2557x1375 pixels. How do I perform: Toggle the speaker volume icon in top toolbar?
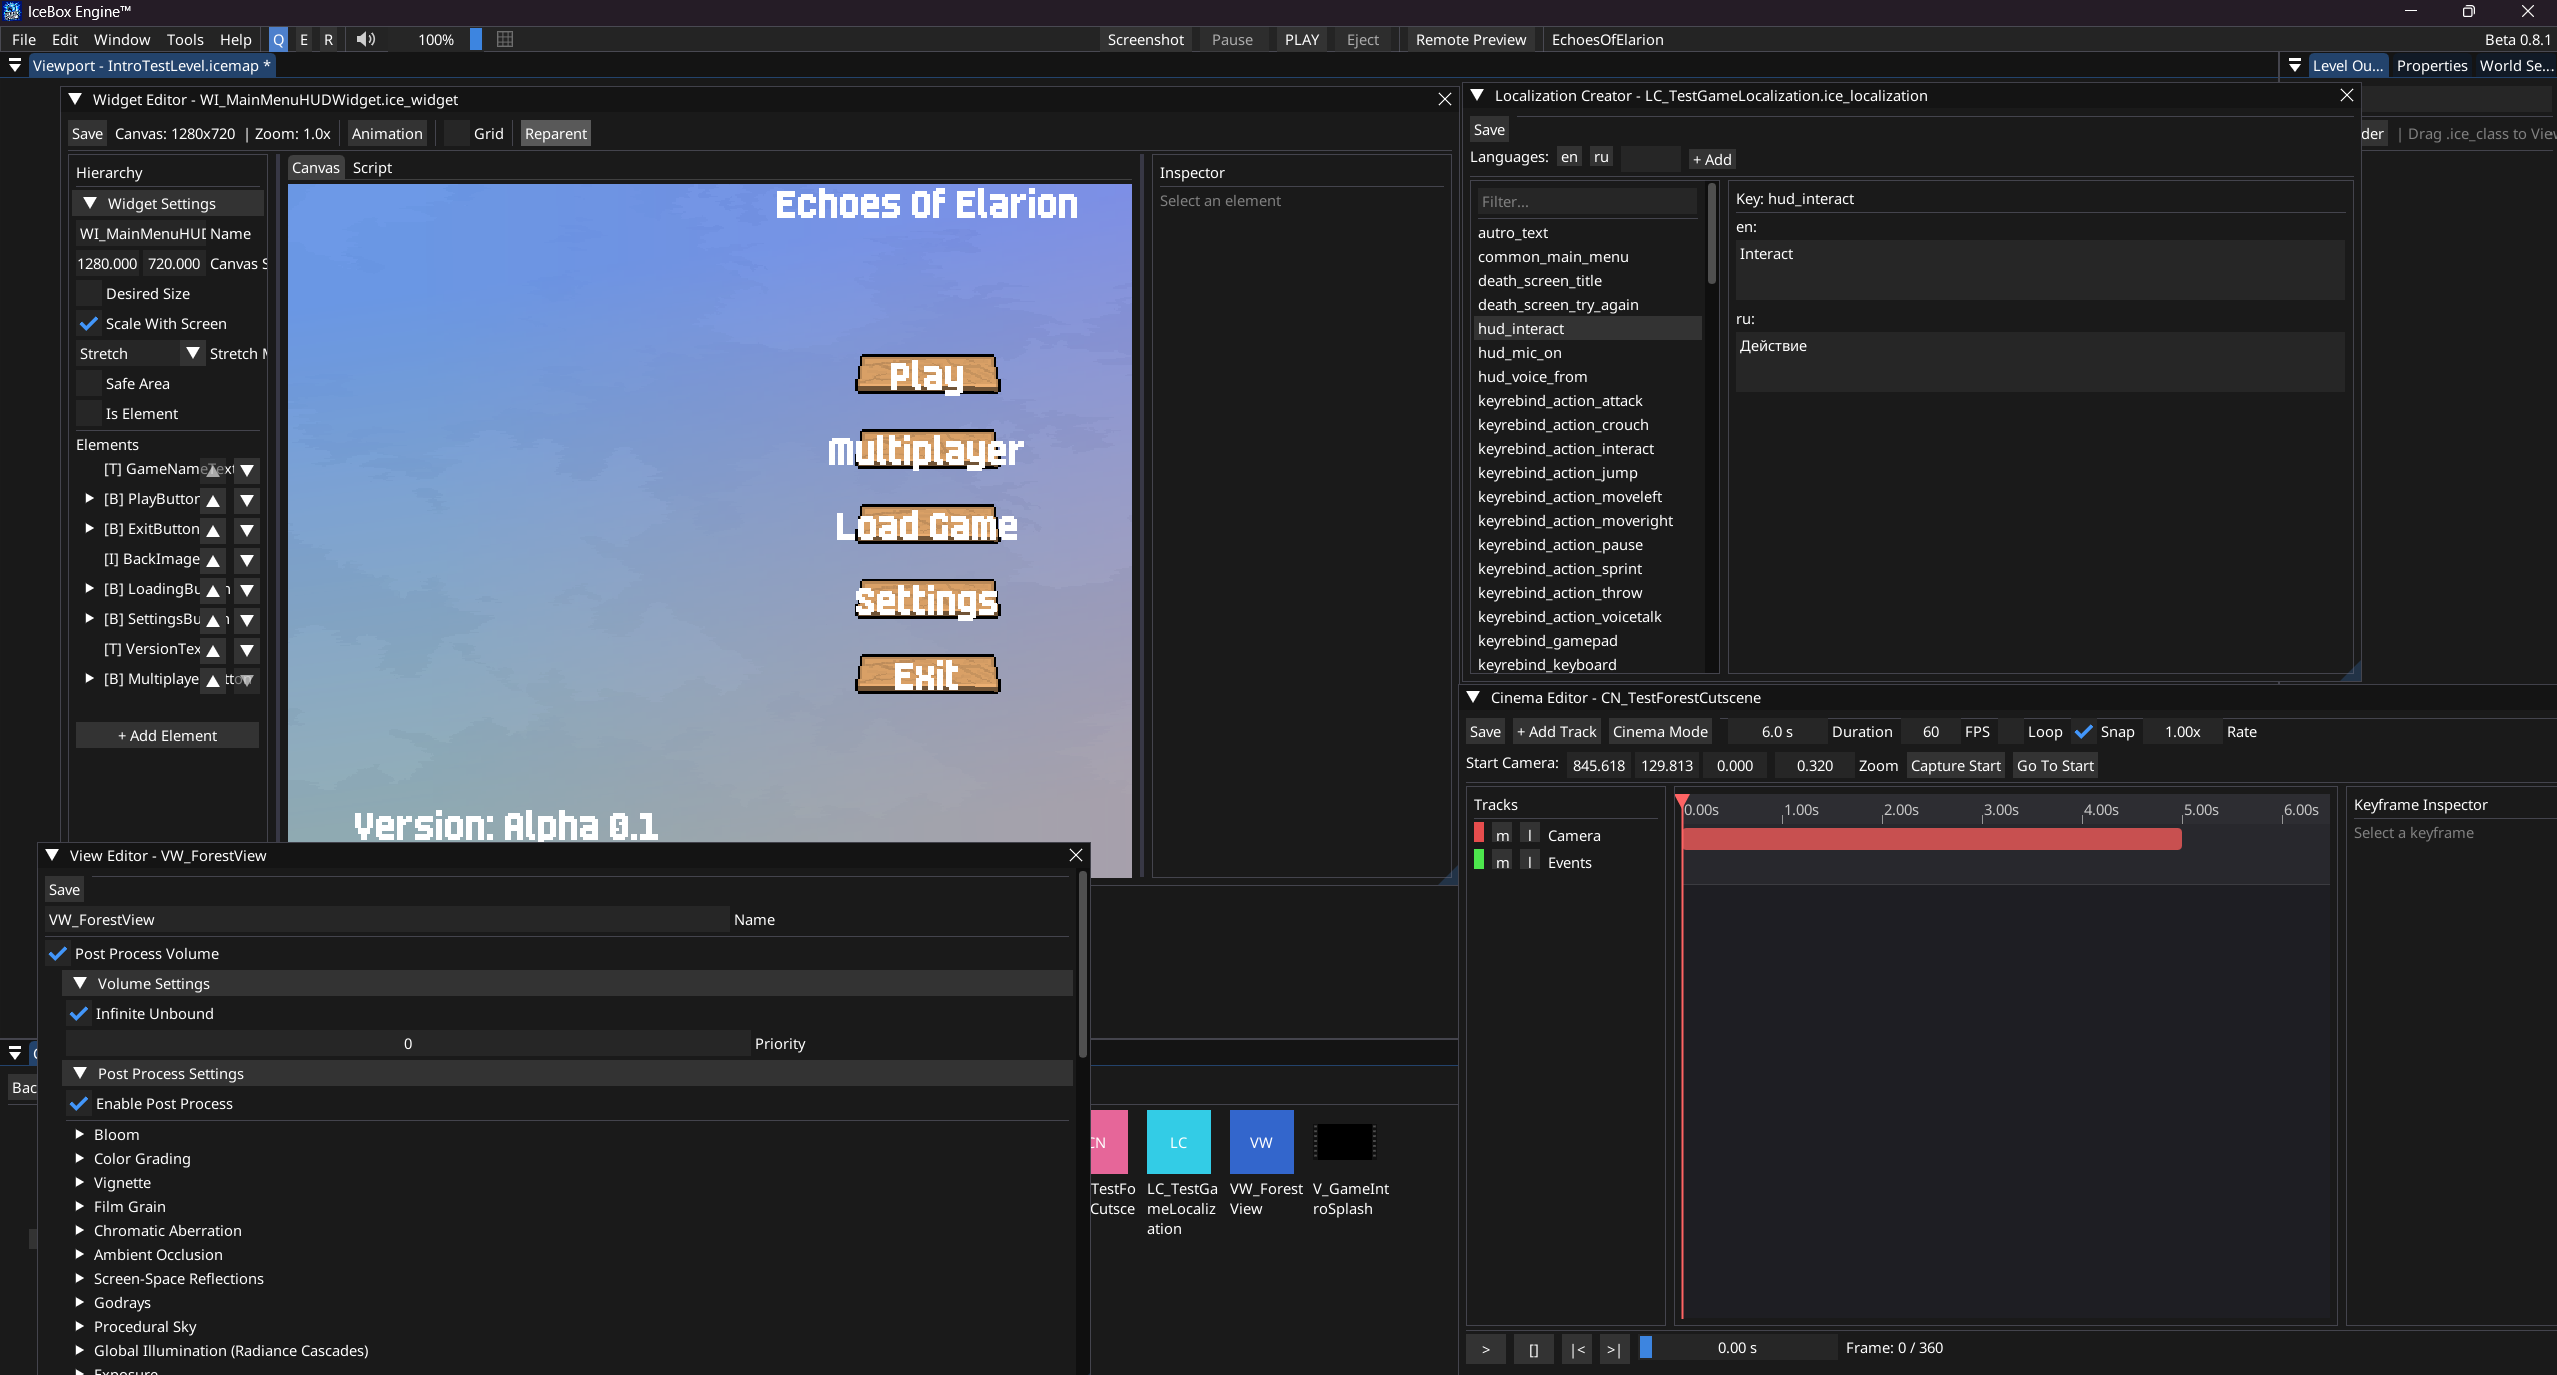(366, 39)
